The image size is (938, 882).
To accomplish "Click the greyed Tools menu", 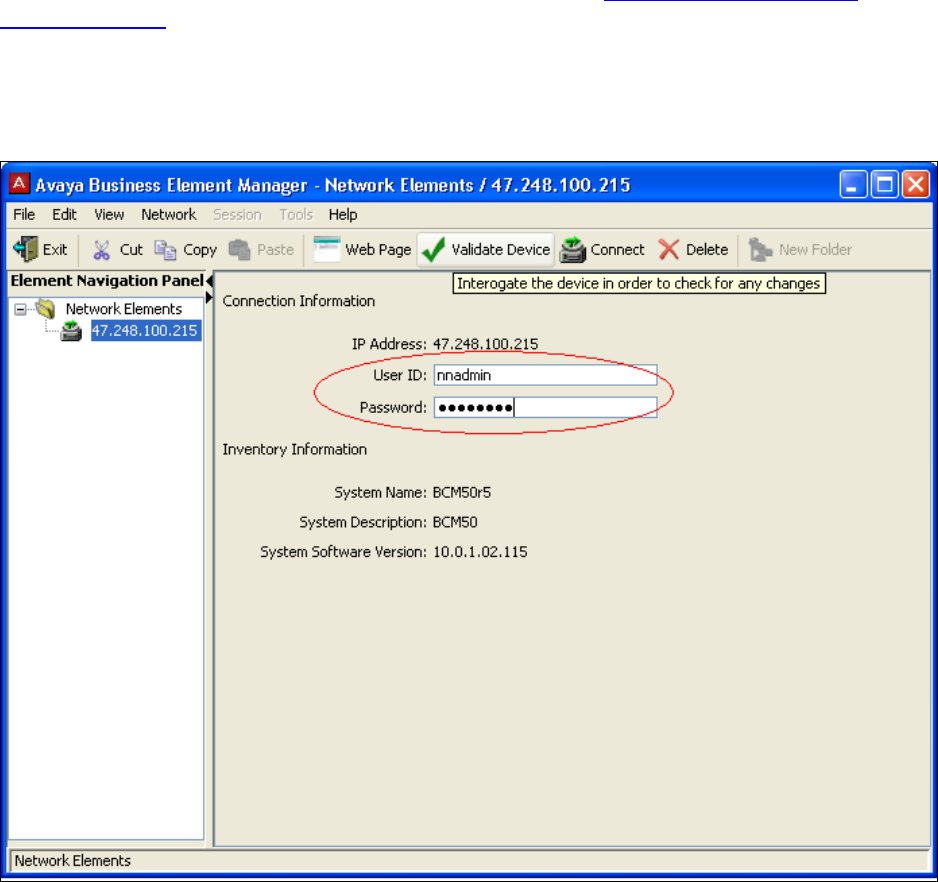I will tap(296, 214).
